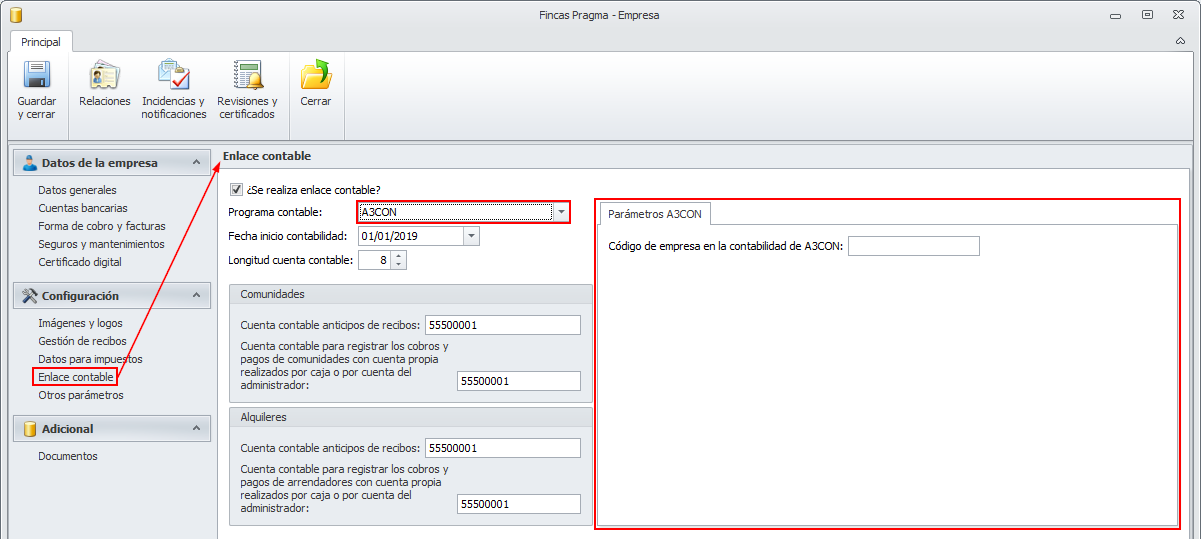This screenshot has width=1201, height=539.
Task: Click the Programa contable A3CON text box
Action: coord(455,212)
